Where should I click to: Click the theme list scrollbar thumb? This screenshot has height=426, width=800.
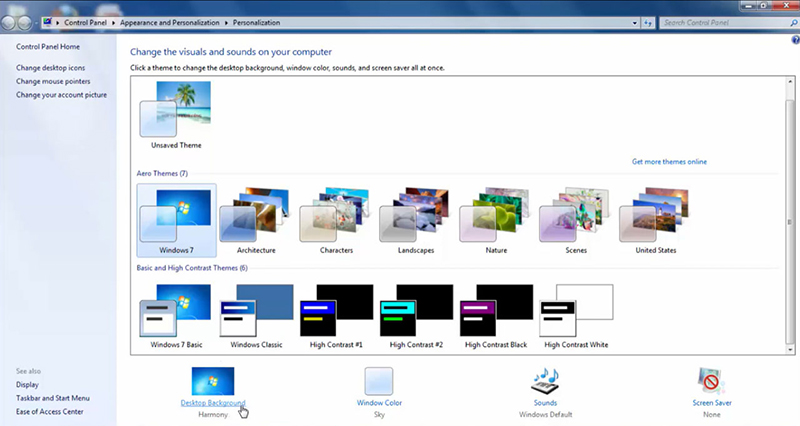tap(790, 222)
